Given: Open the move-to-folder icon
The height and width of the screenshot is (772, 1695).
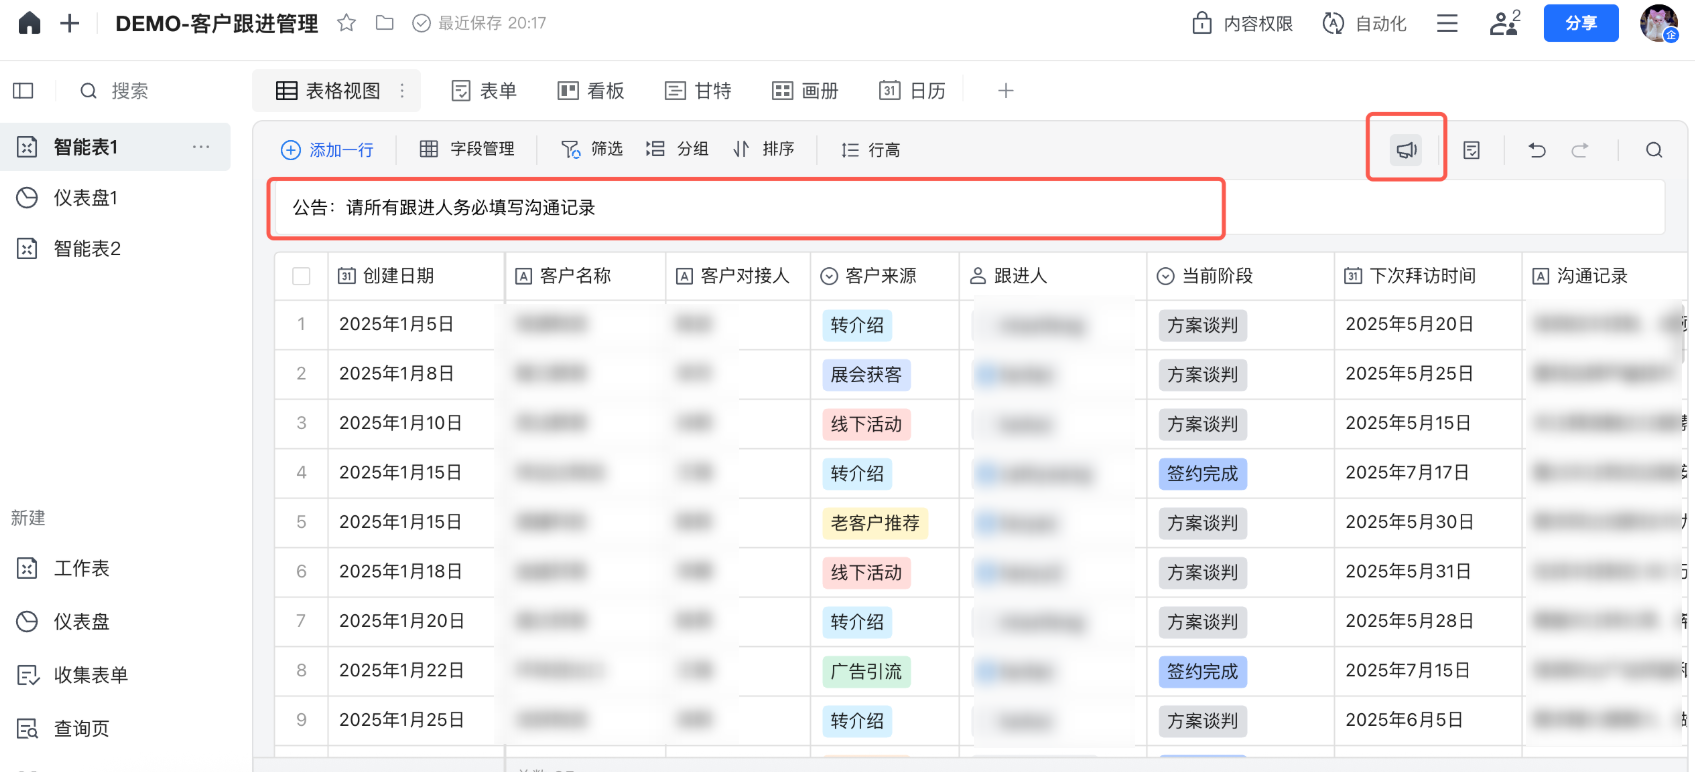Looking at the screenshot, I should pyautogui.click(x=384, y=23).
